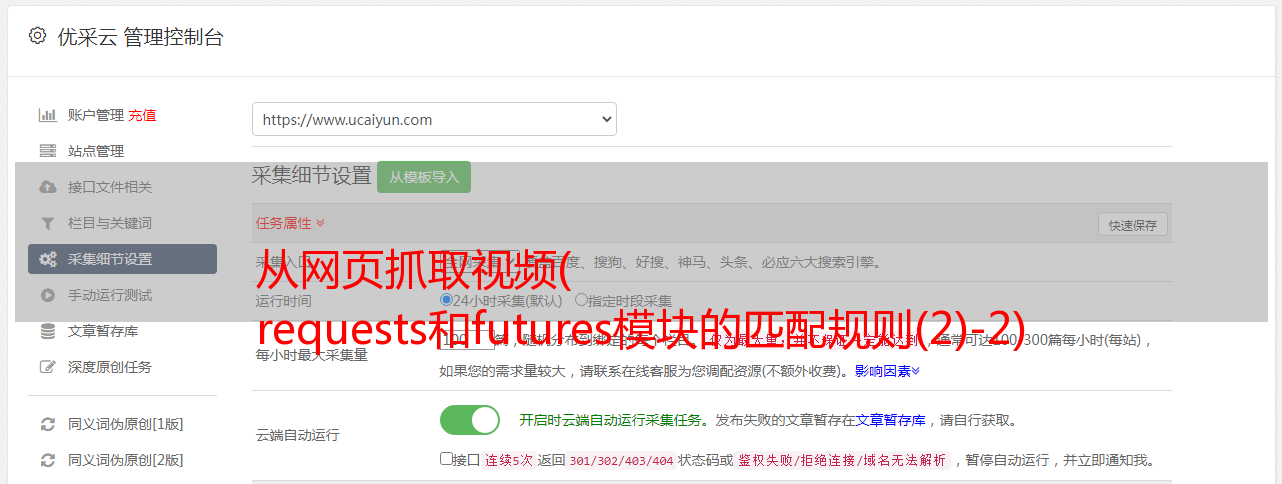
Task: Click the gear icon beside 优采云 title
Action: point(37,36)
